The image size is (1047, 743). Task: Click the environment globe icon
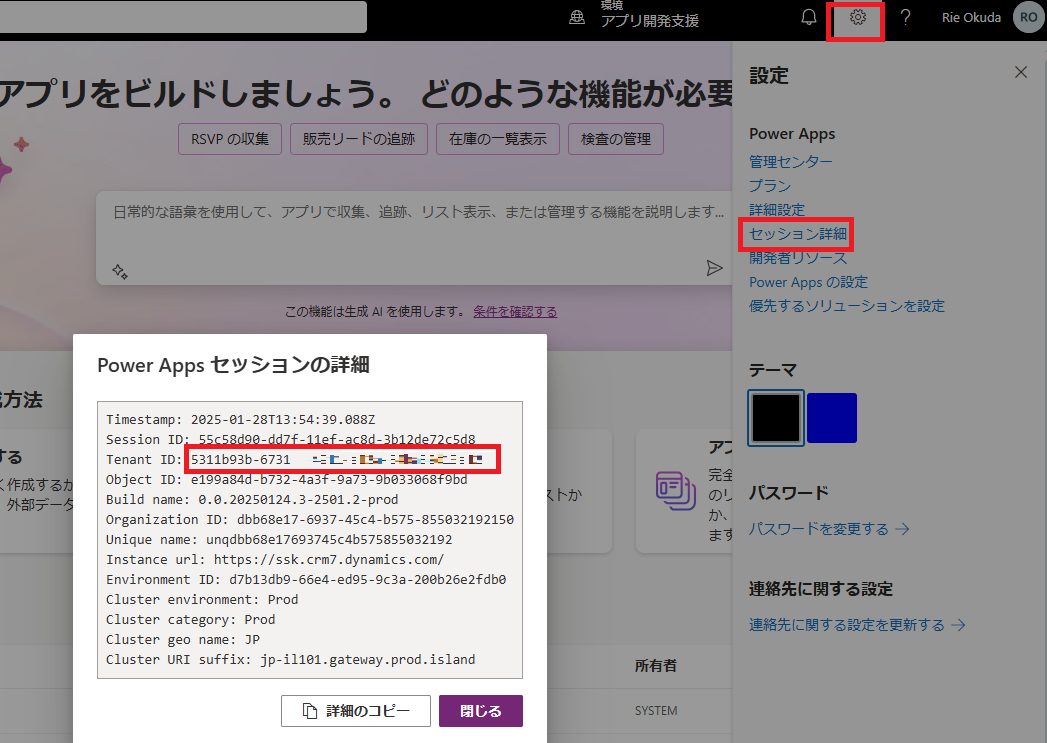pyautogui.click(x=577, y=18)
